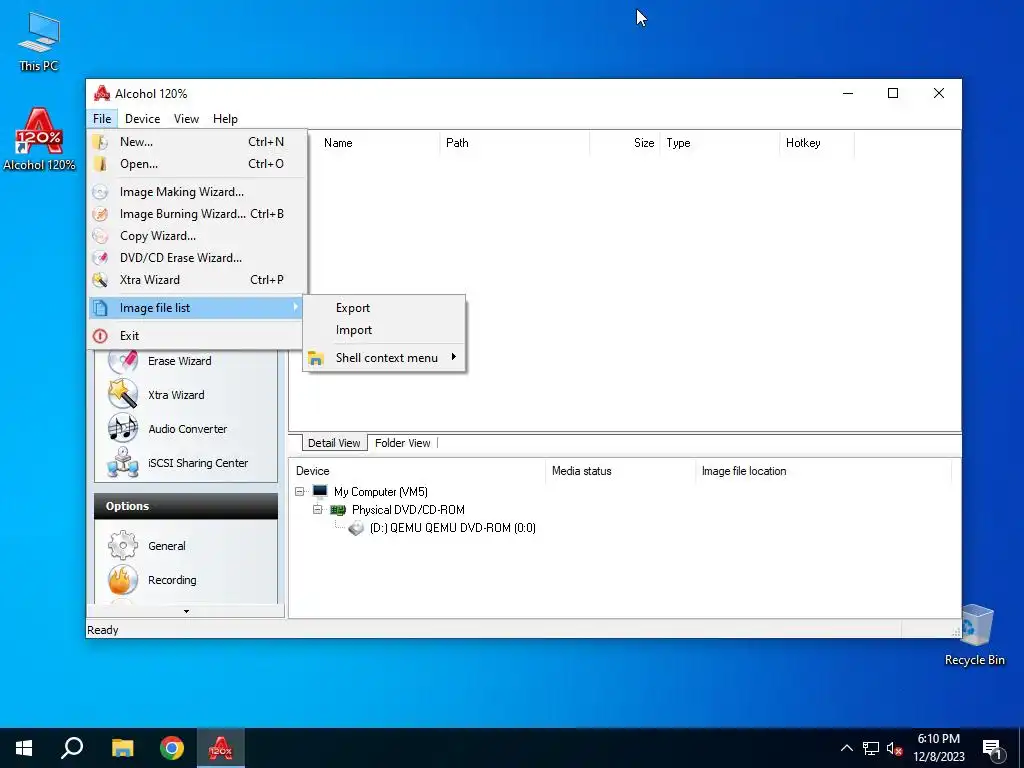Click the DVD/CD Erase Wizard disc icon
Screen dimensions: 1024x768
click(100, 258)
